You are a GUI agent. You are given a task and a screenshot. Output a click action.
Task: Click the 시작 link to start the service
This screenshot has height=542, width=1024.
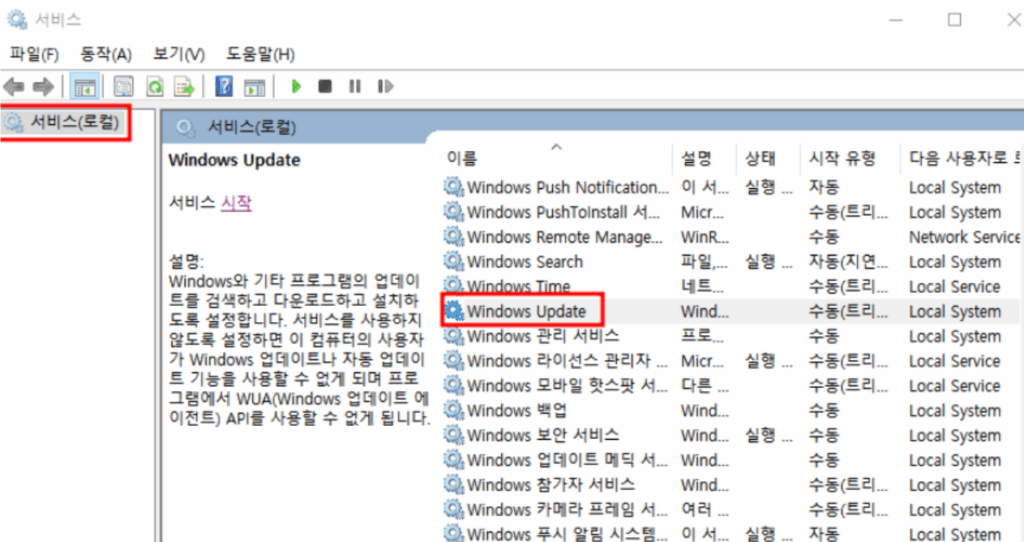[x=236, y=202]
